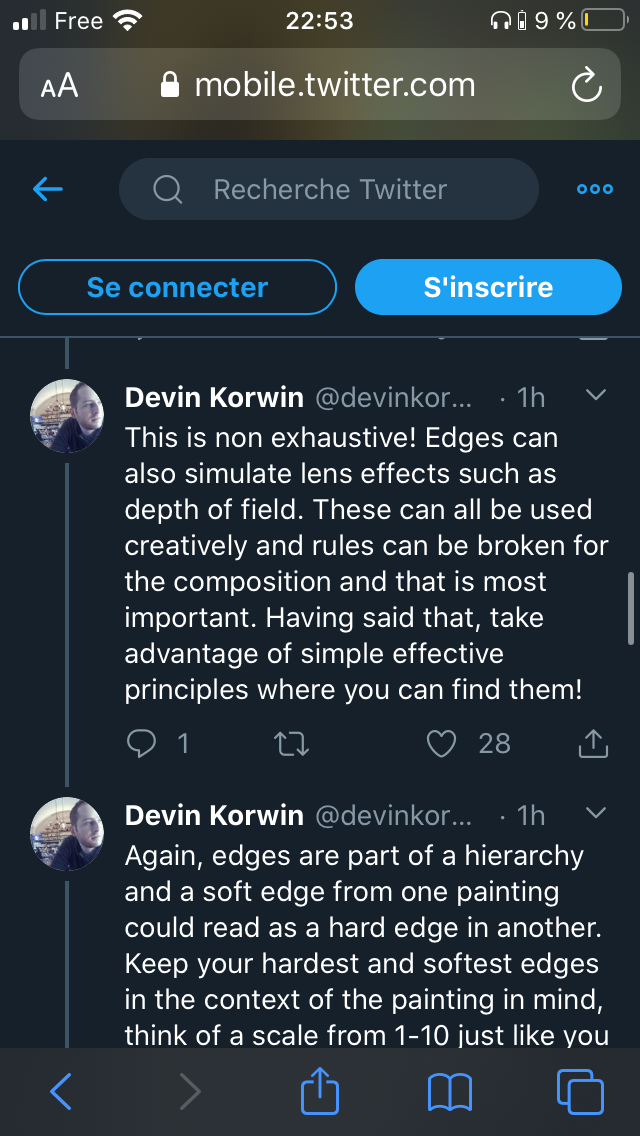The image size is (640, 1136).
Task: Expand the first tweet's chevron menu
Action: (x=595, y=396)
